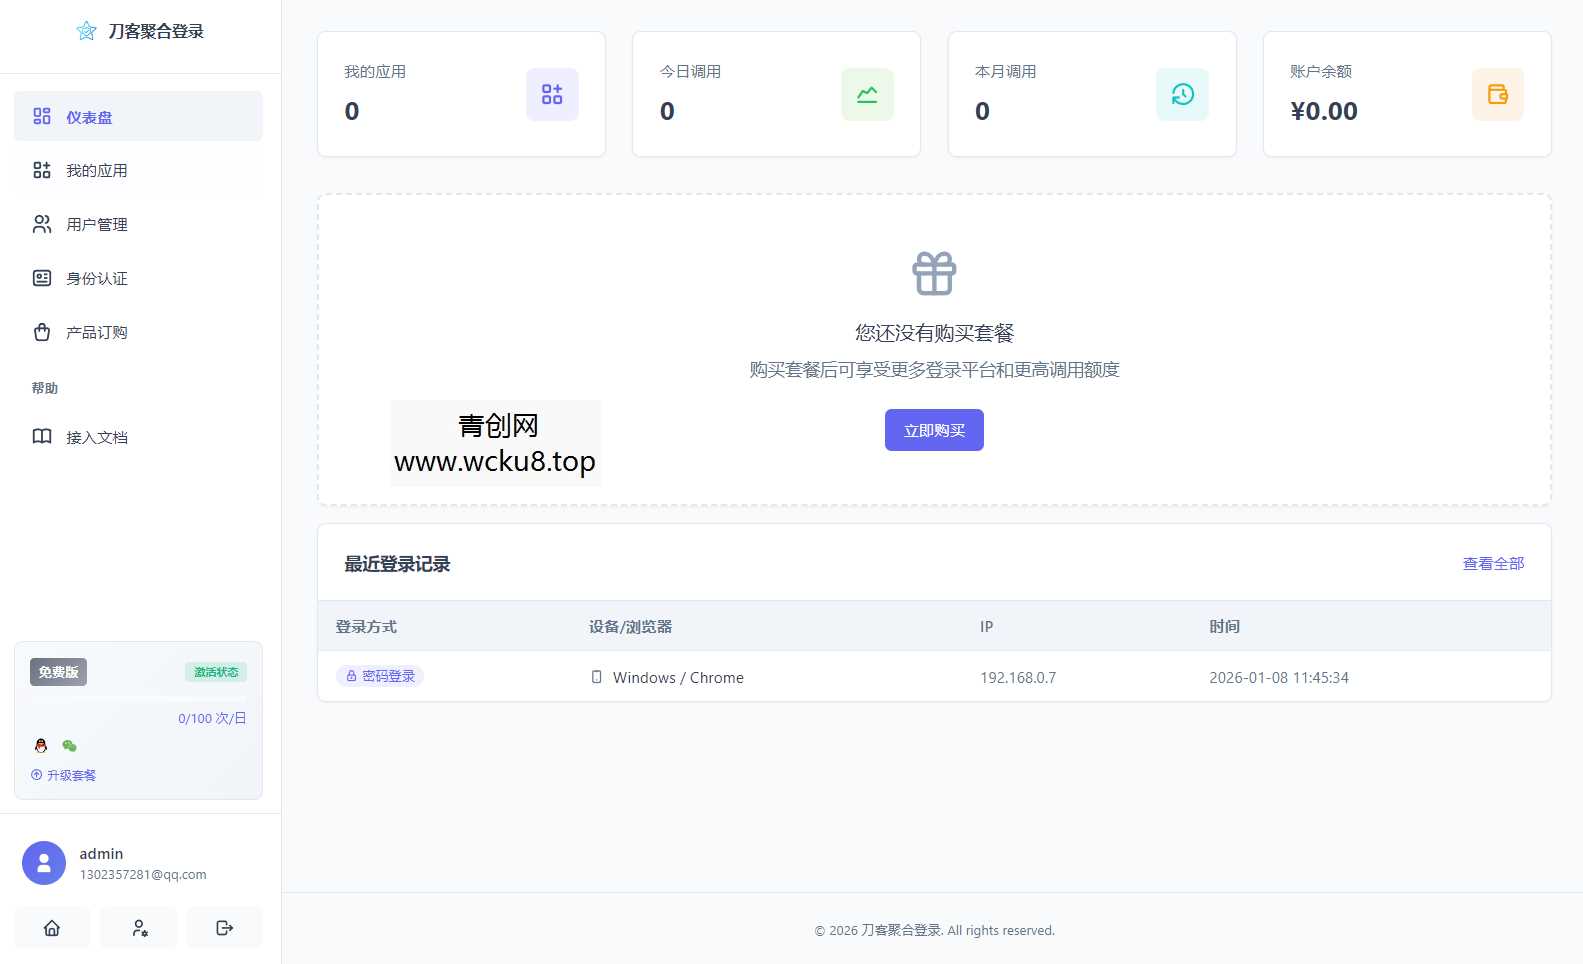The height and width of the screenshot is (964, 1583).
Task: Select 身份认证 in the sidebar
Action: pyautogui.click(x=138, y=278)
